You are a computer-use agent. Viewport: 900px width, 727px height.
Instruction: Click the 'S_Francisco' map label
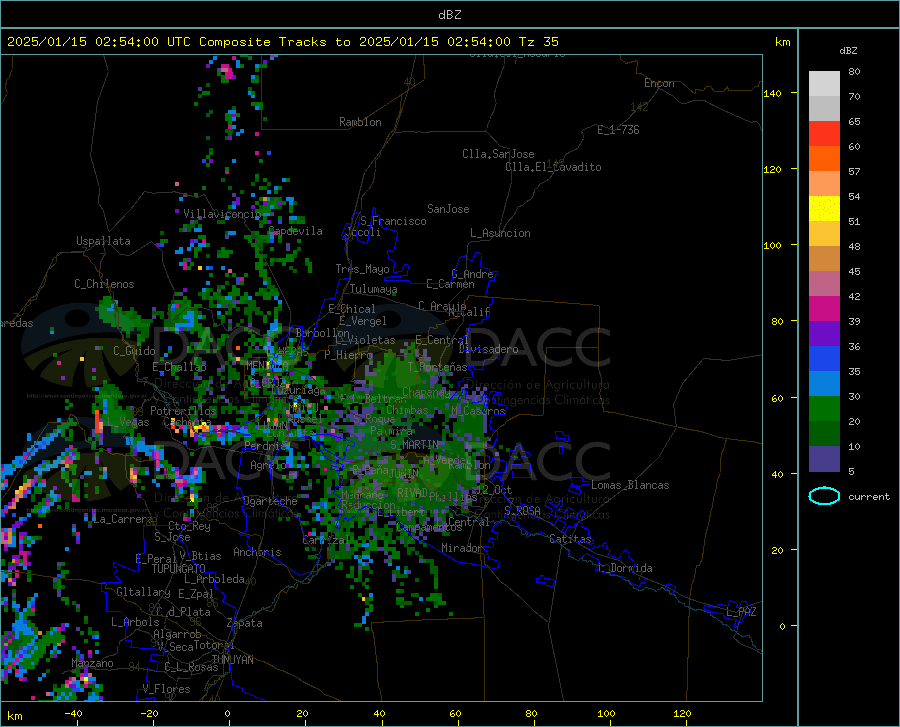coord(393,221)
